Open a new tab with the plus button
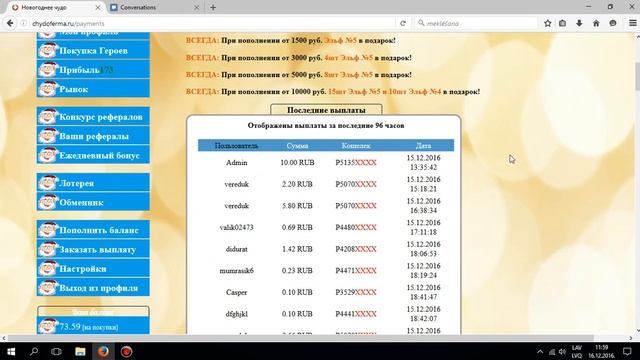Viewport: 640px width, 360px height. (x=213, y=7)
